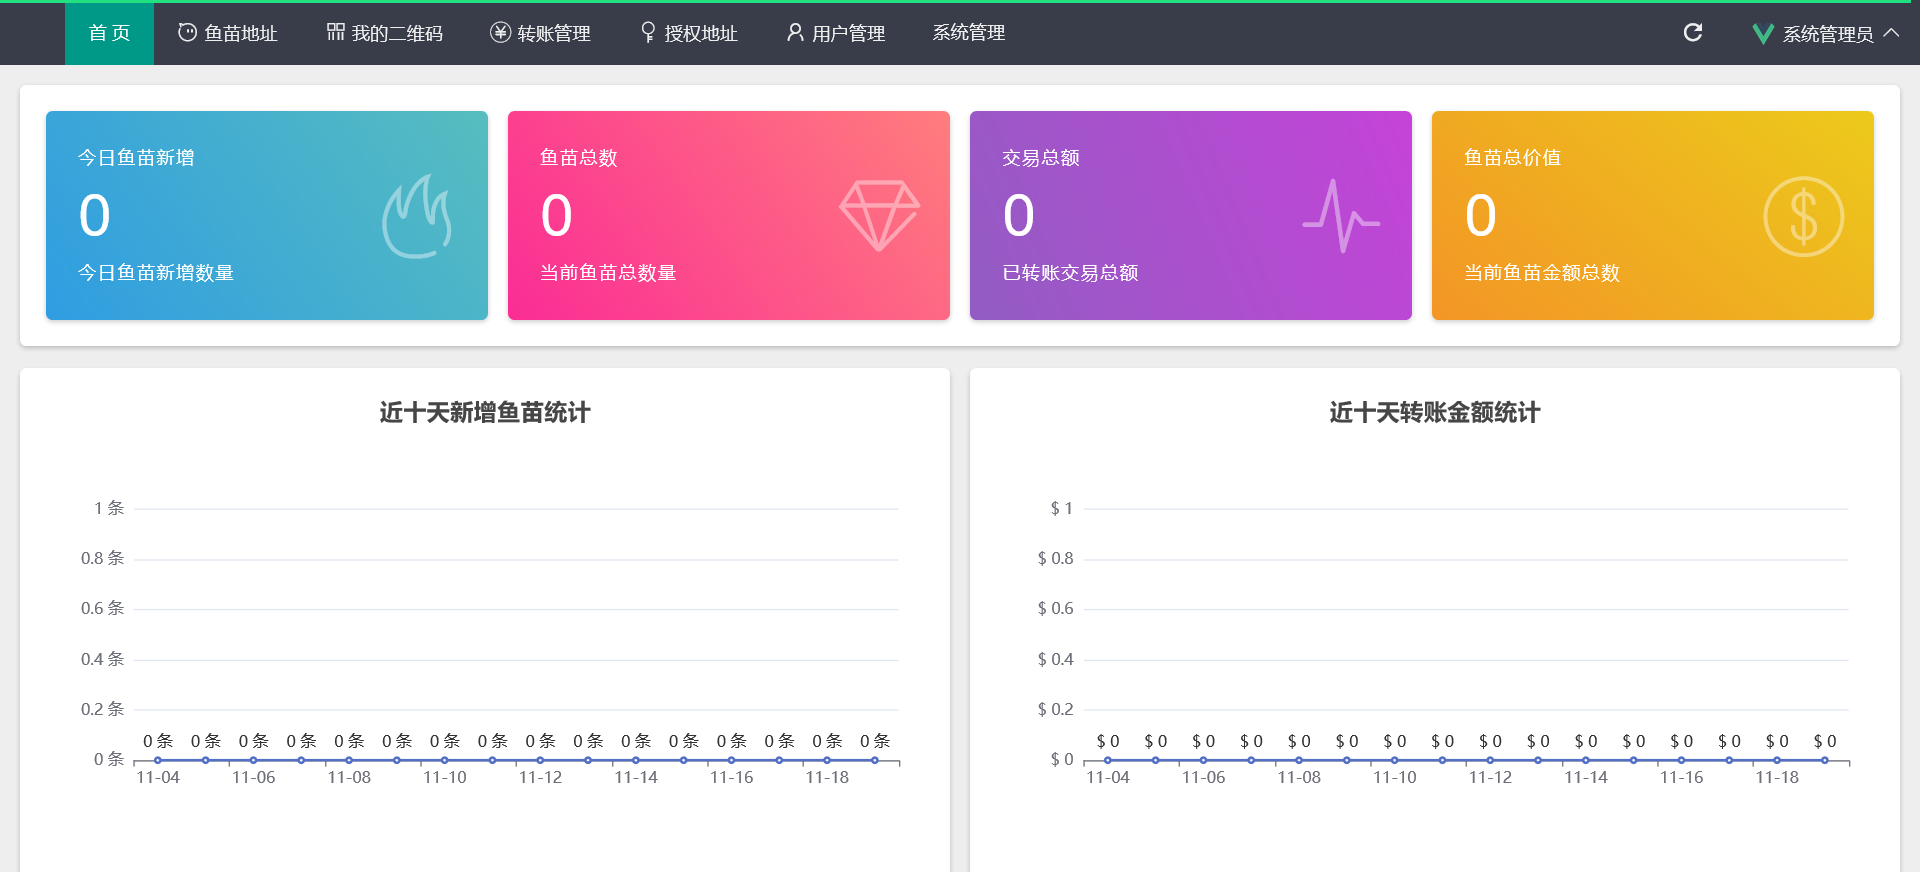
Task: Click the 11-04 point on 转账金额 chart
Action: (x=1108, y=760)
